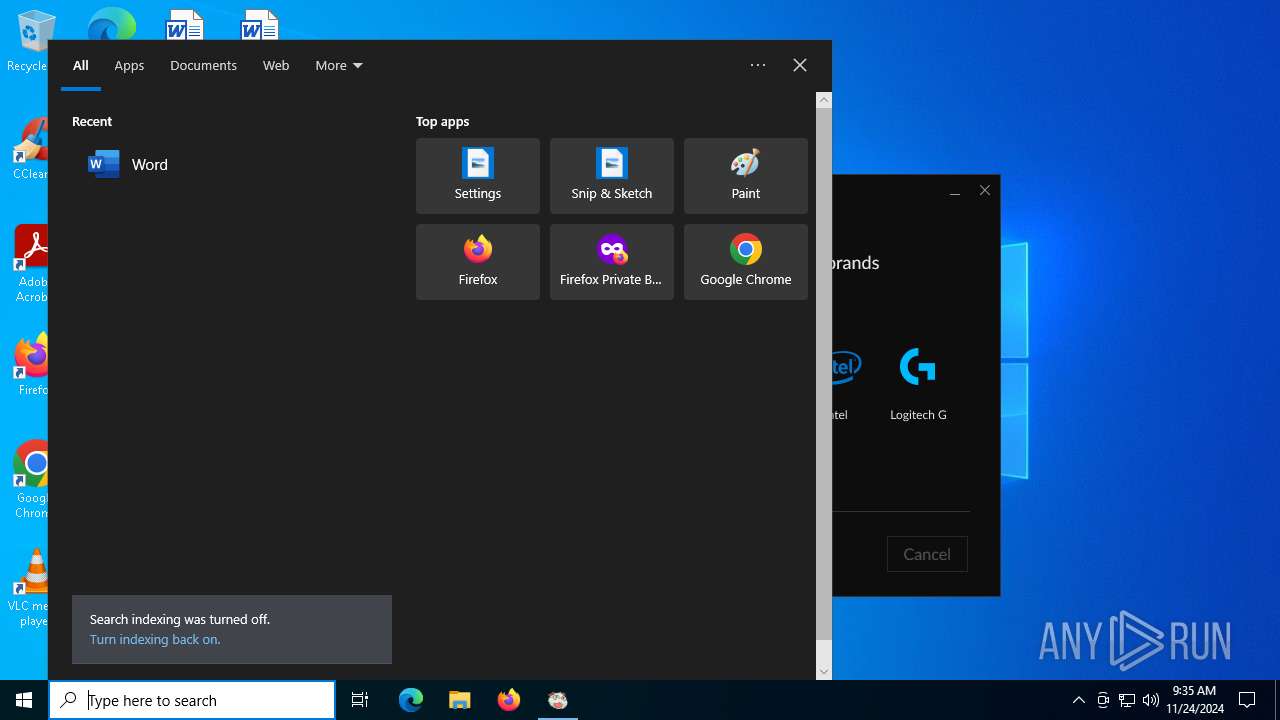This screenshot has height=720, width=1280.
Task: Select the Adobe Acrobat desktop shortcut
Action: [x=31, y=264]
